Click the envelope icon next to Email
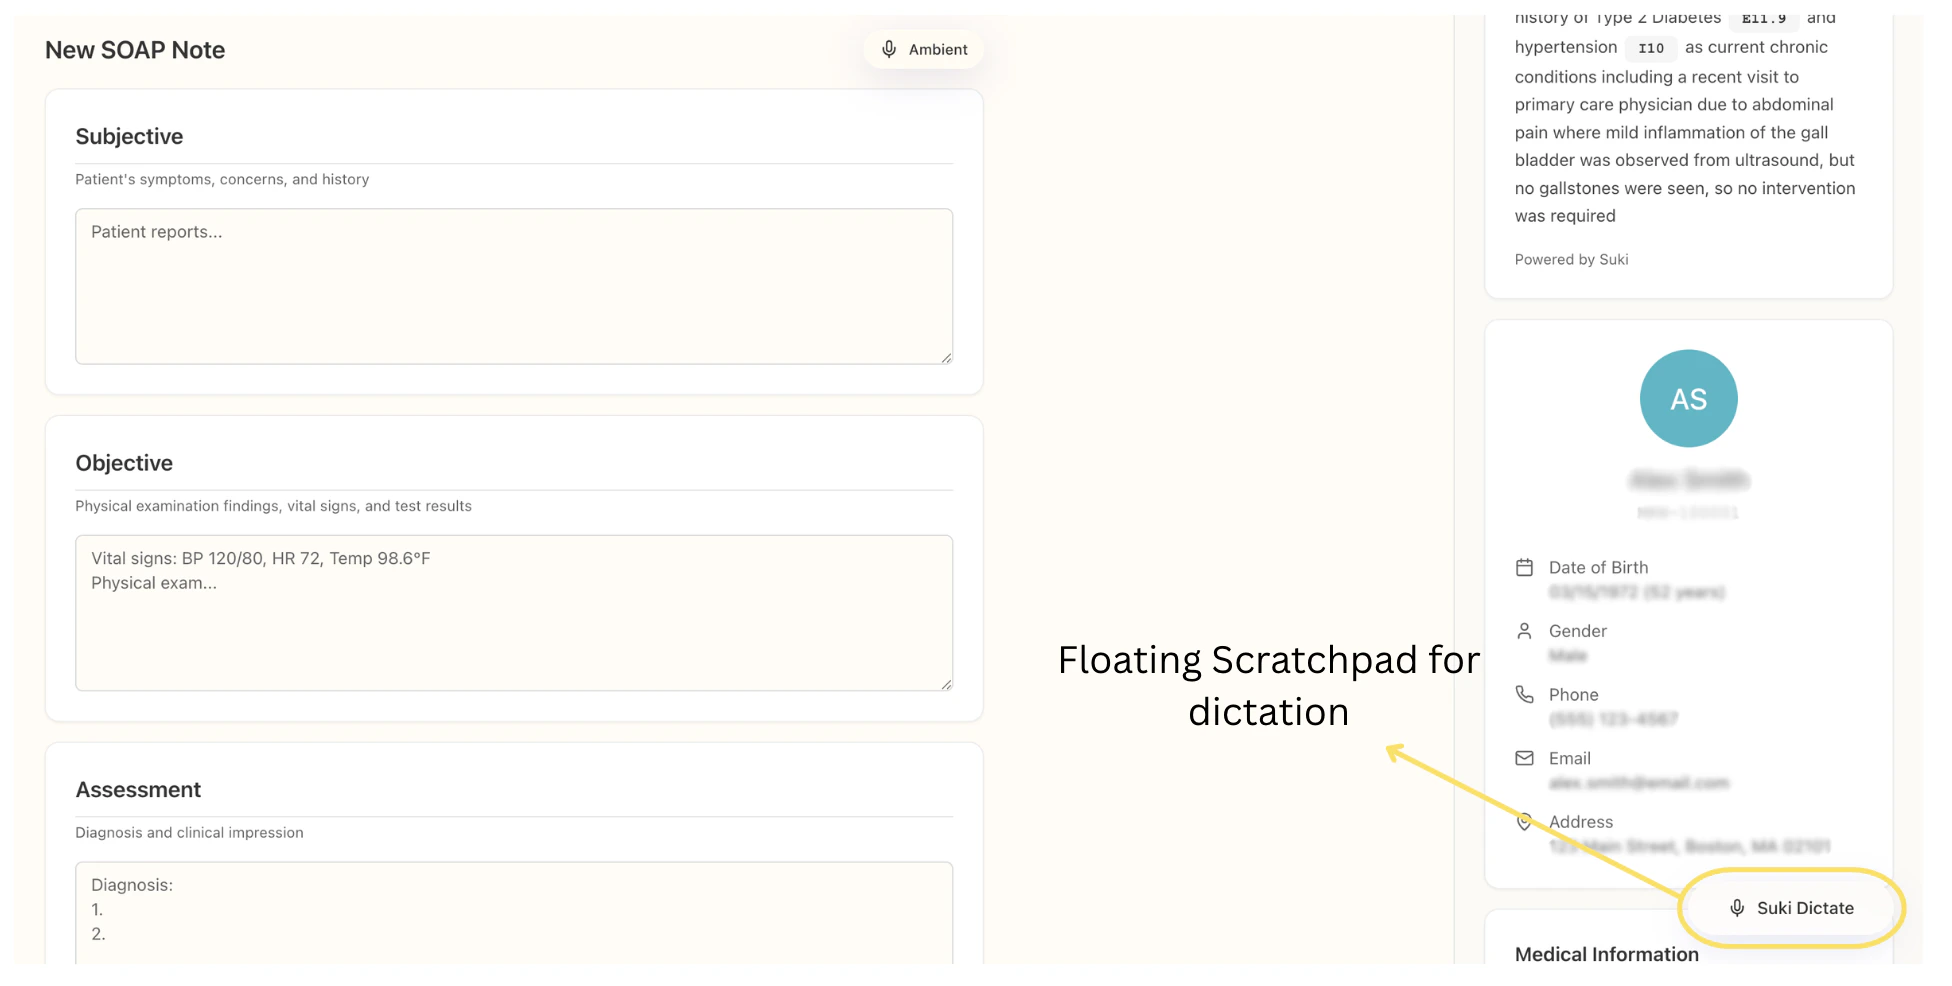 click(x=1524, y=758)
